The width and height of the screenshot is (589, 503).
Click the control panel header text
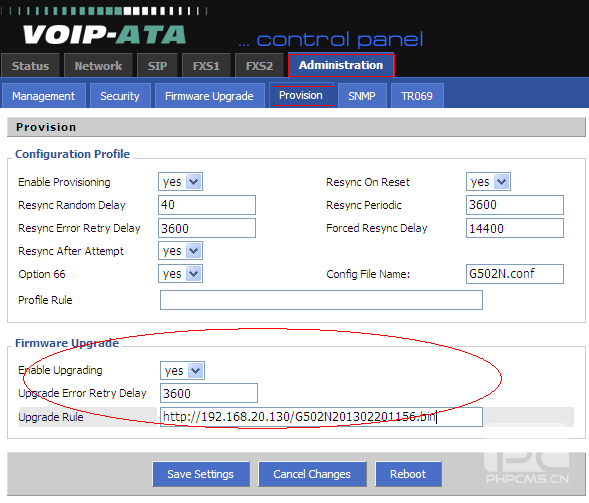coord(331,39)
